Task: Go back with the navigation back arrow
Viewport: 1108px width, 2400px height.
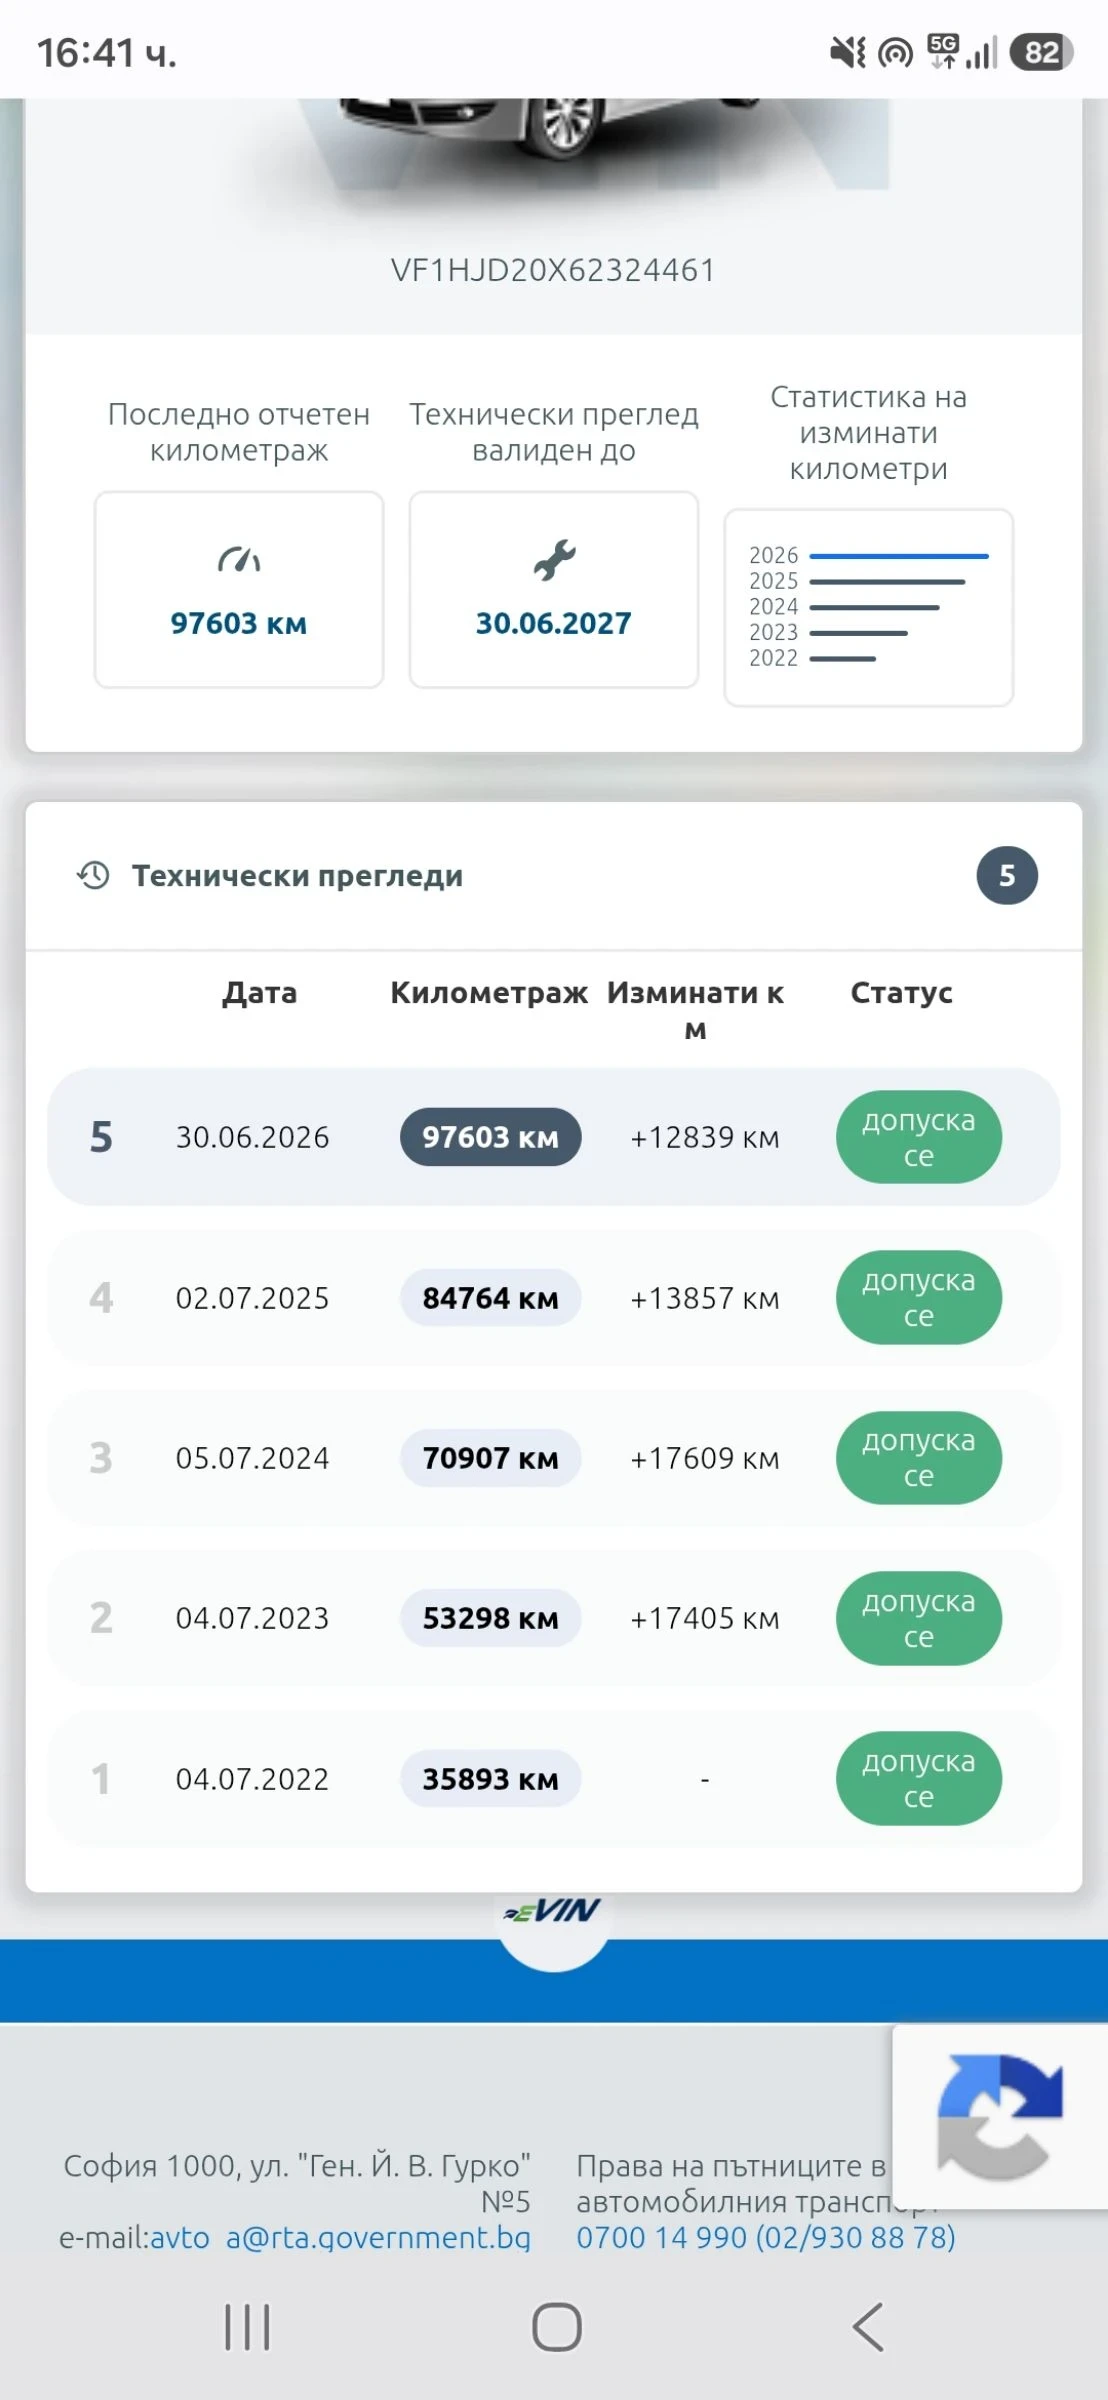Action: (x=867, y=2327)
